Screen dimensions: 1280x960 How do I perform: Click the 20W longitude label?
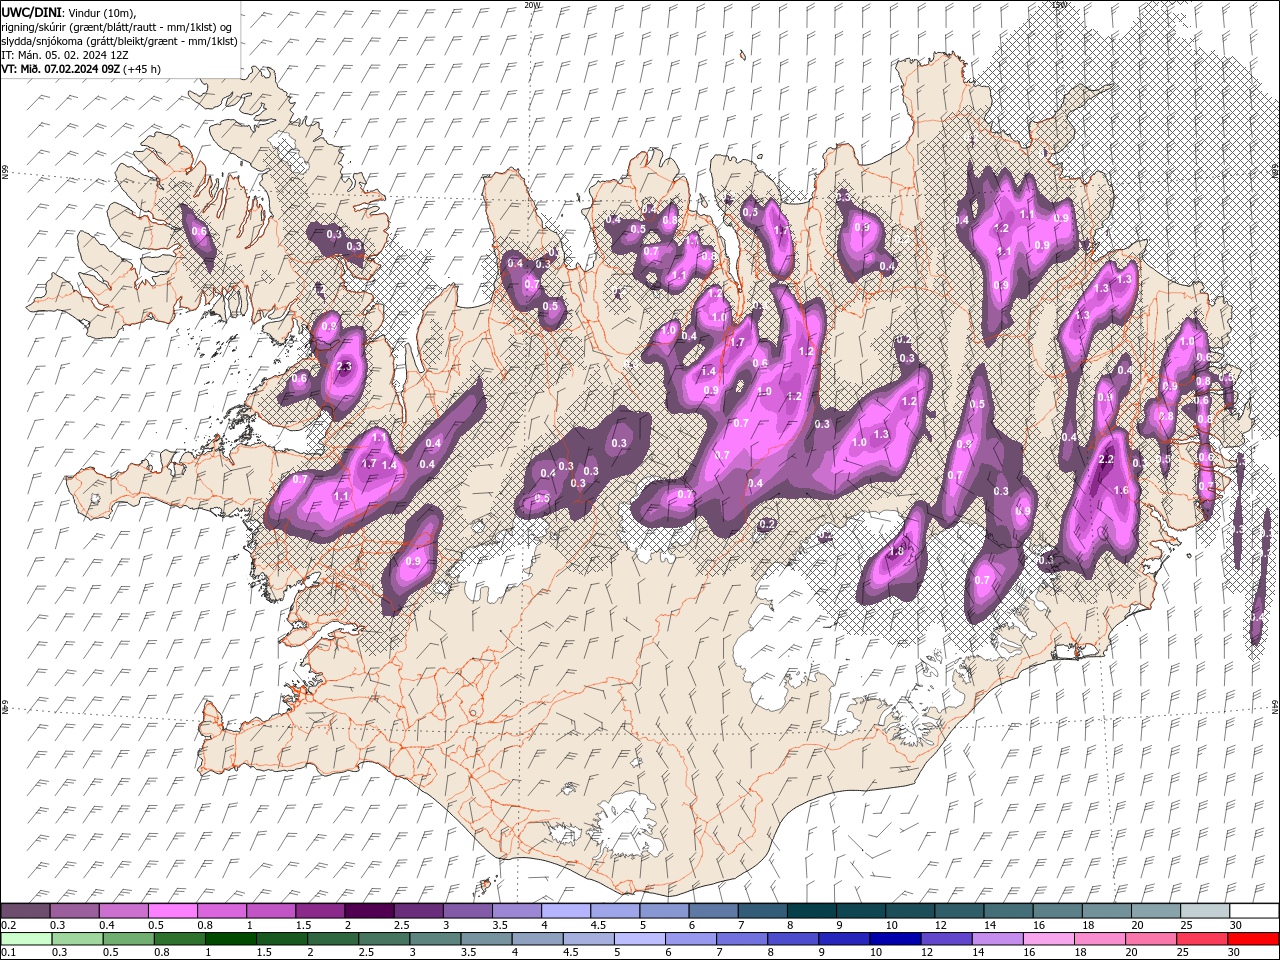click(531, 5)
